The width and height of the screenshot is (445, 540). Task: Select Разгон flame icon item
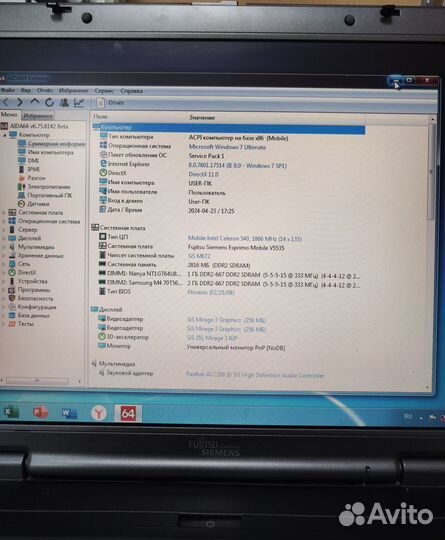22,178
